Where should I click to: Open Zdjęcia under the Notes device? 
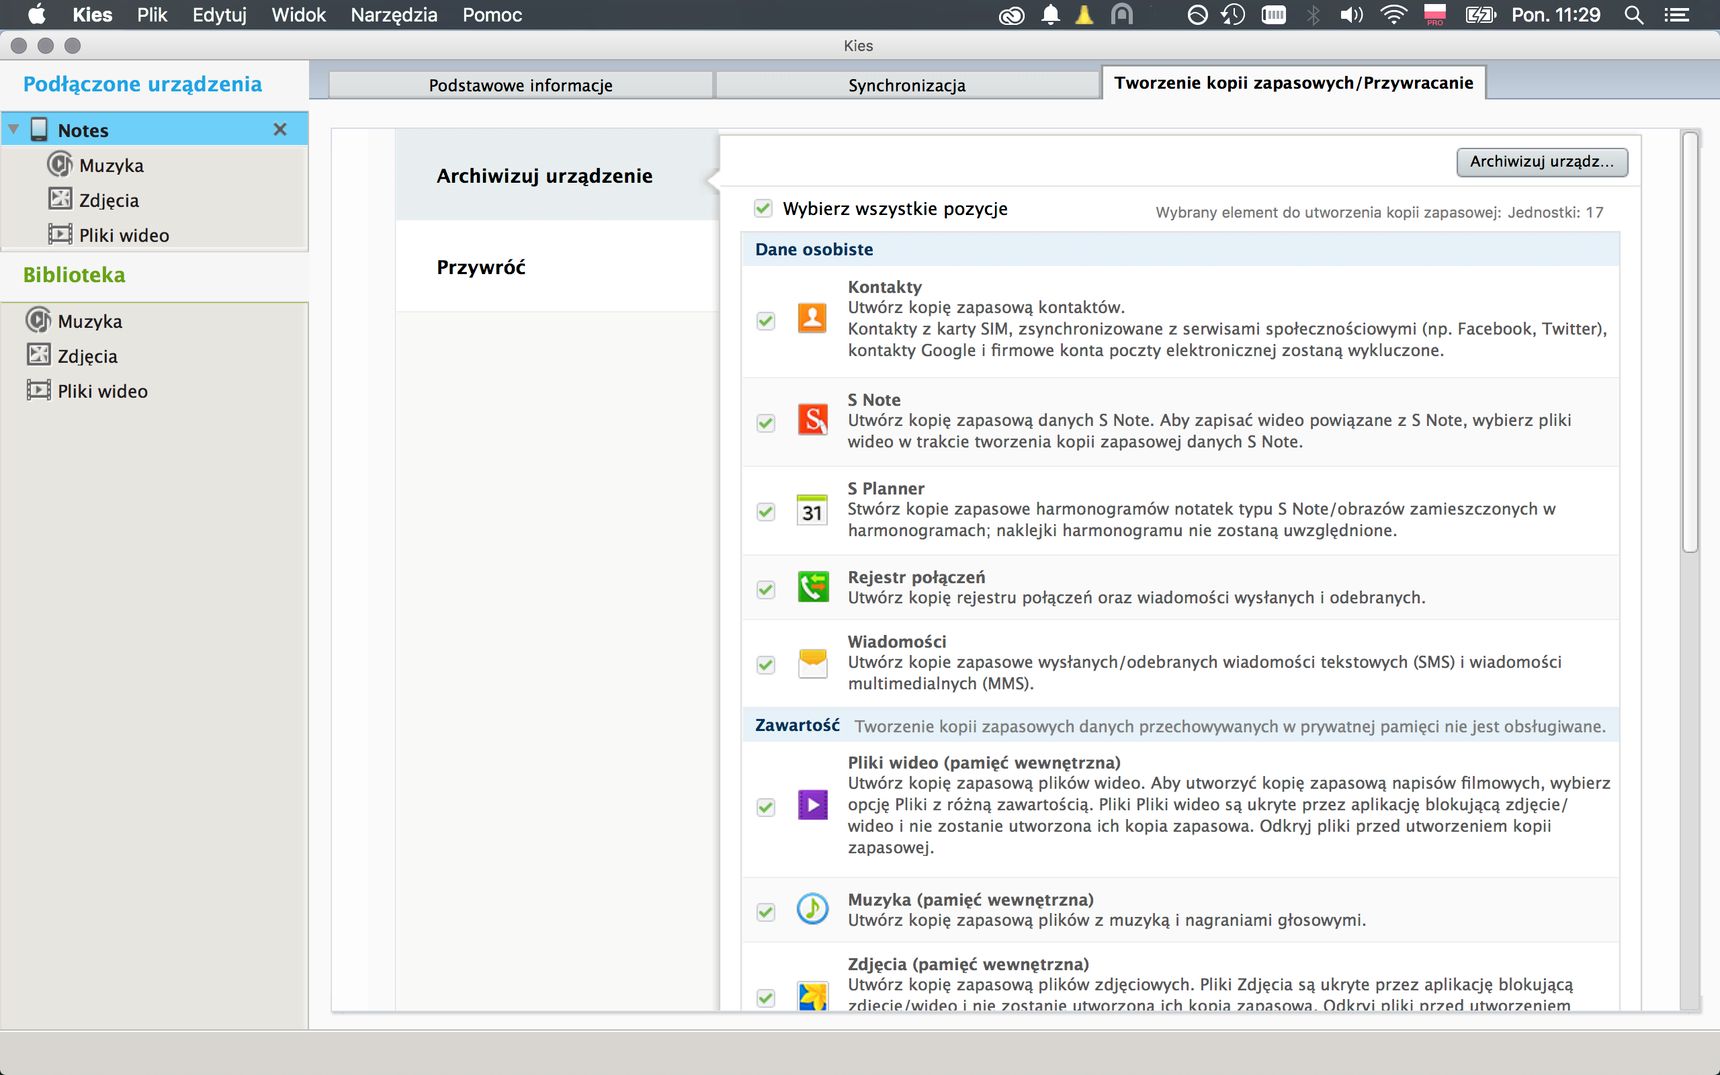[109, 200]
